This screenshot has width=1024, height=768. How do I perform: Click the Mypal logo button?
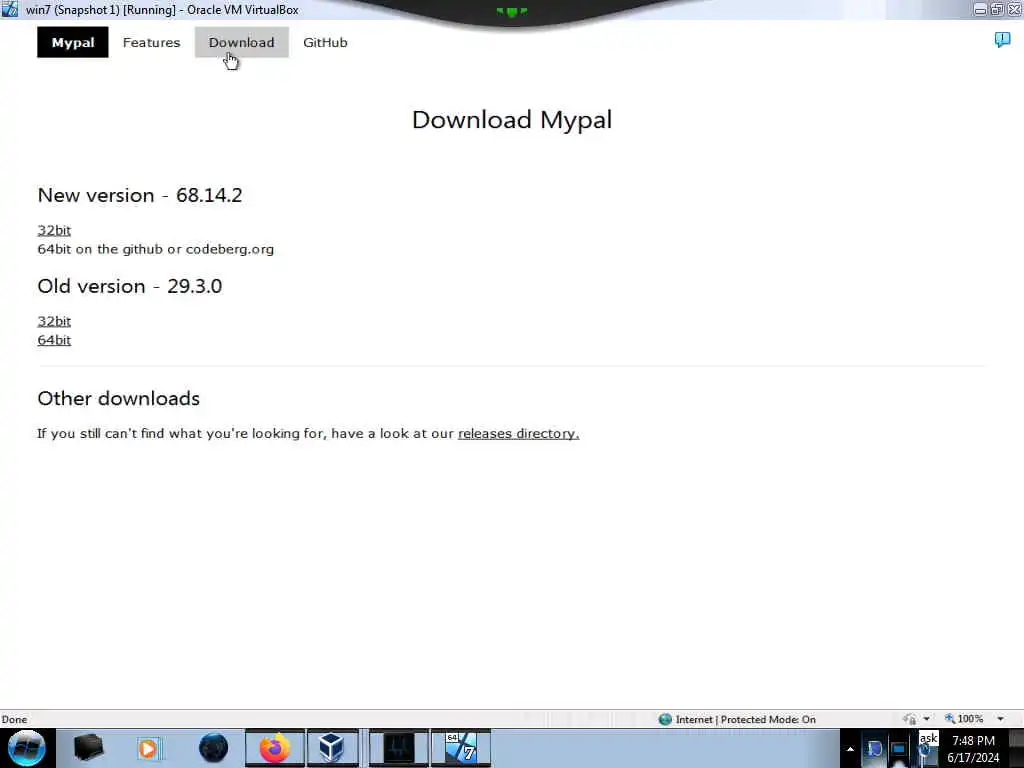(72, 42)
